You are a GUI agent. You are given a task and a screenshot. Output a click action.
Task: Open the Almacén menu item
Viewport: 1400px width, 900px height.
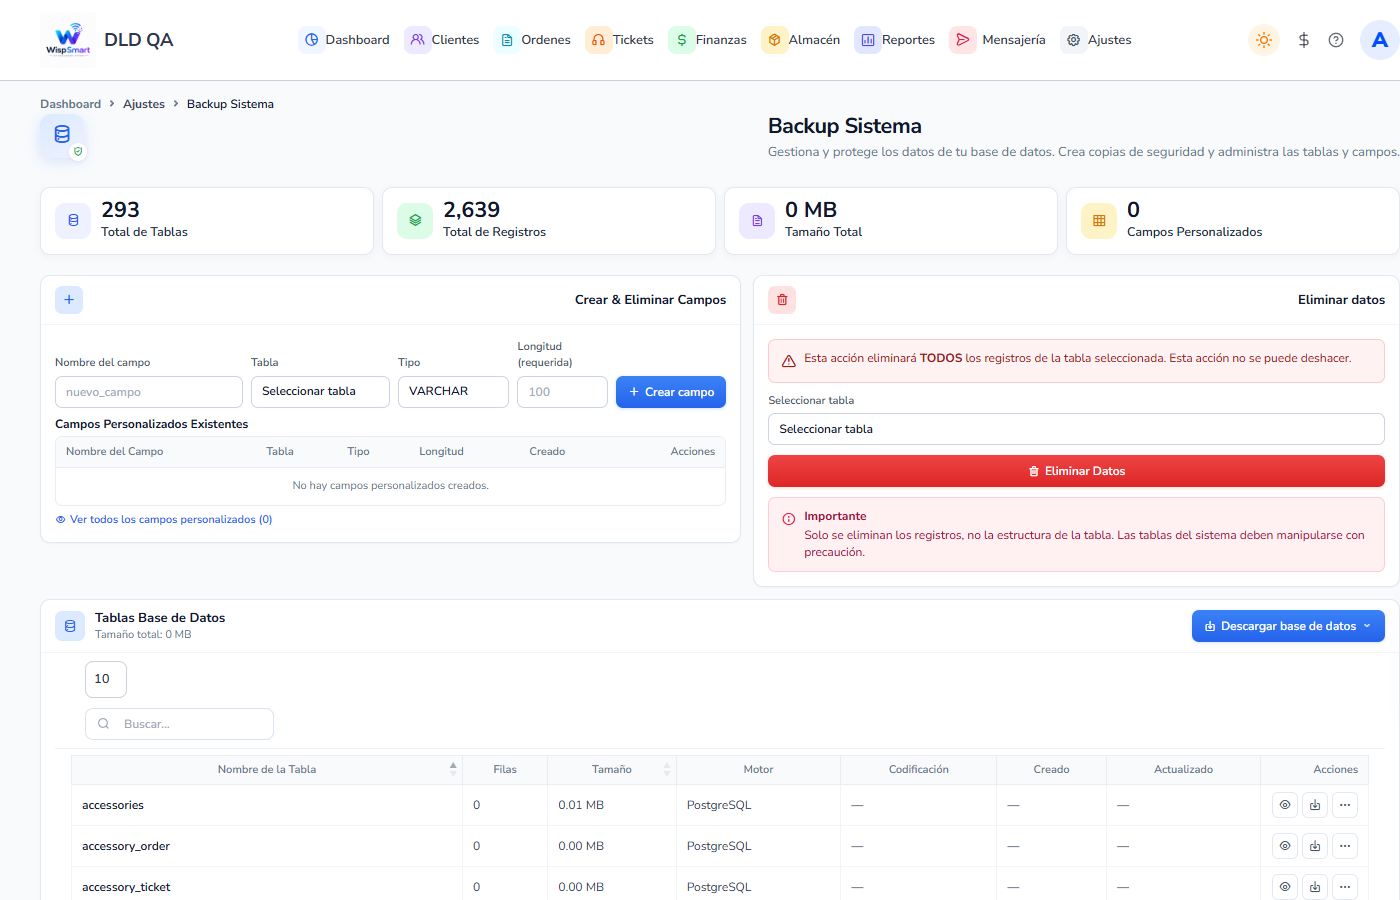(x=802, y=40)
